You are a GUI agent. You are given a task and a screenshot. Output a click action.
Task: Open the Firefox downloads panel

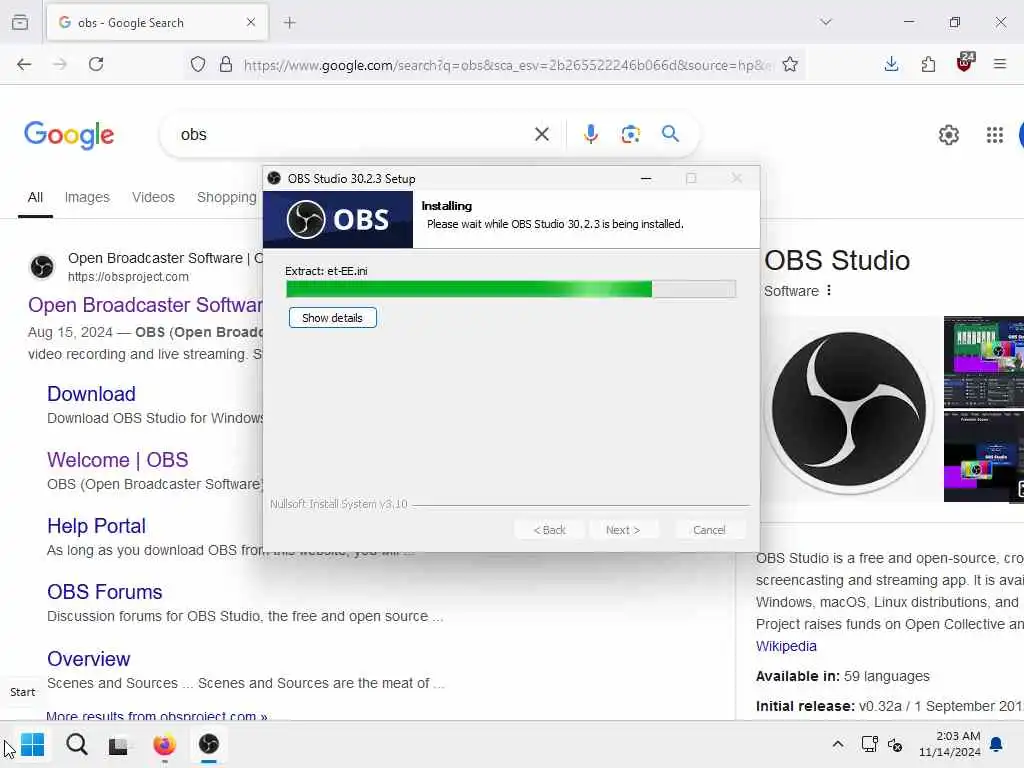[891, 64]
